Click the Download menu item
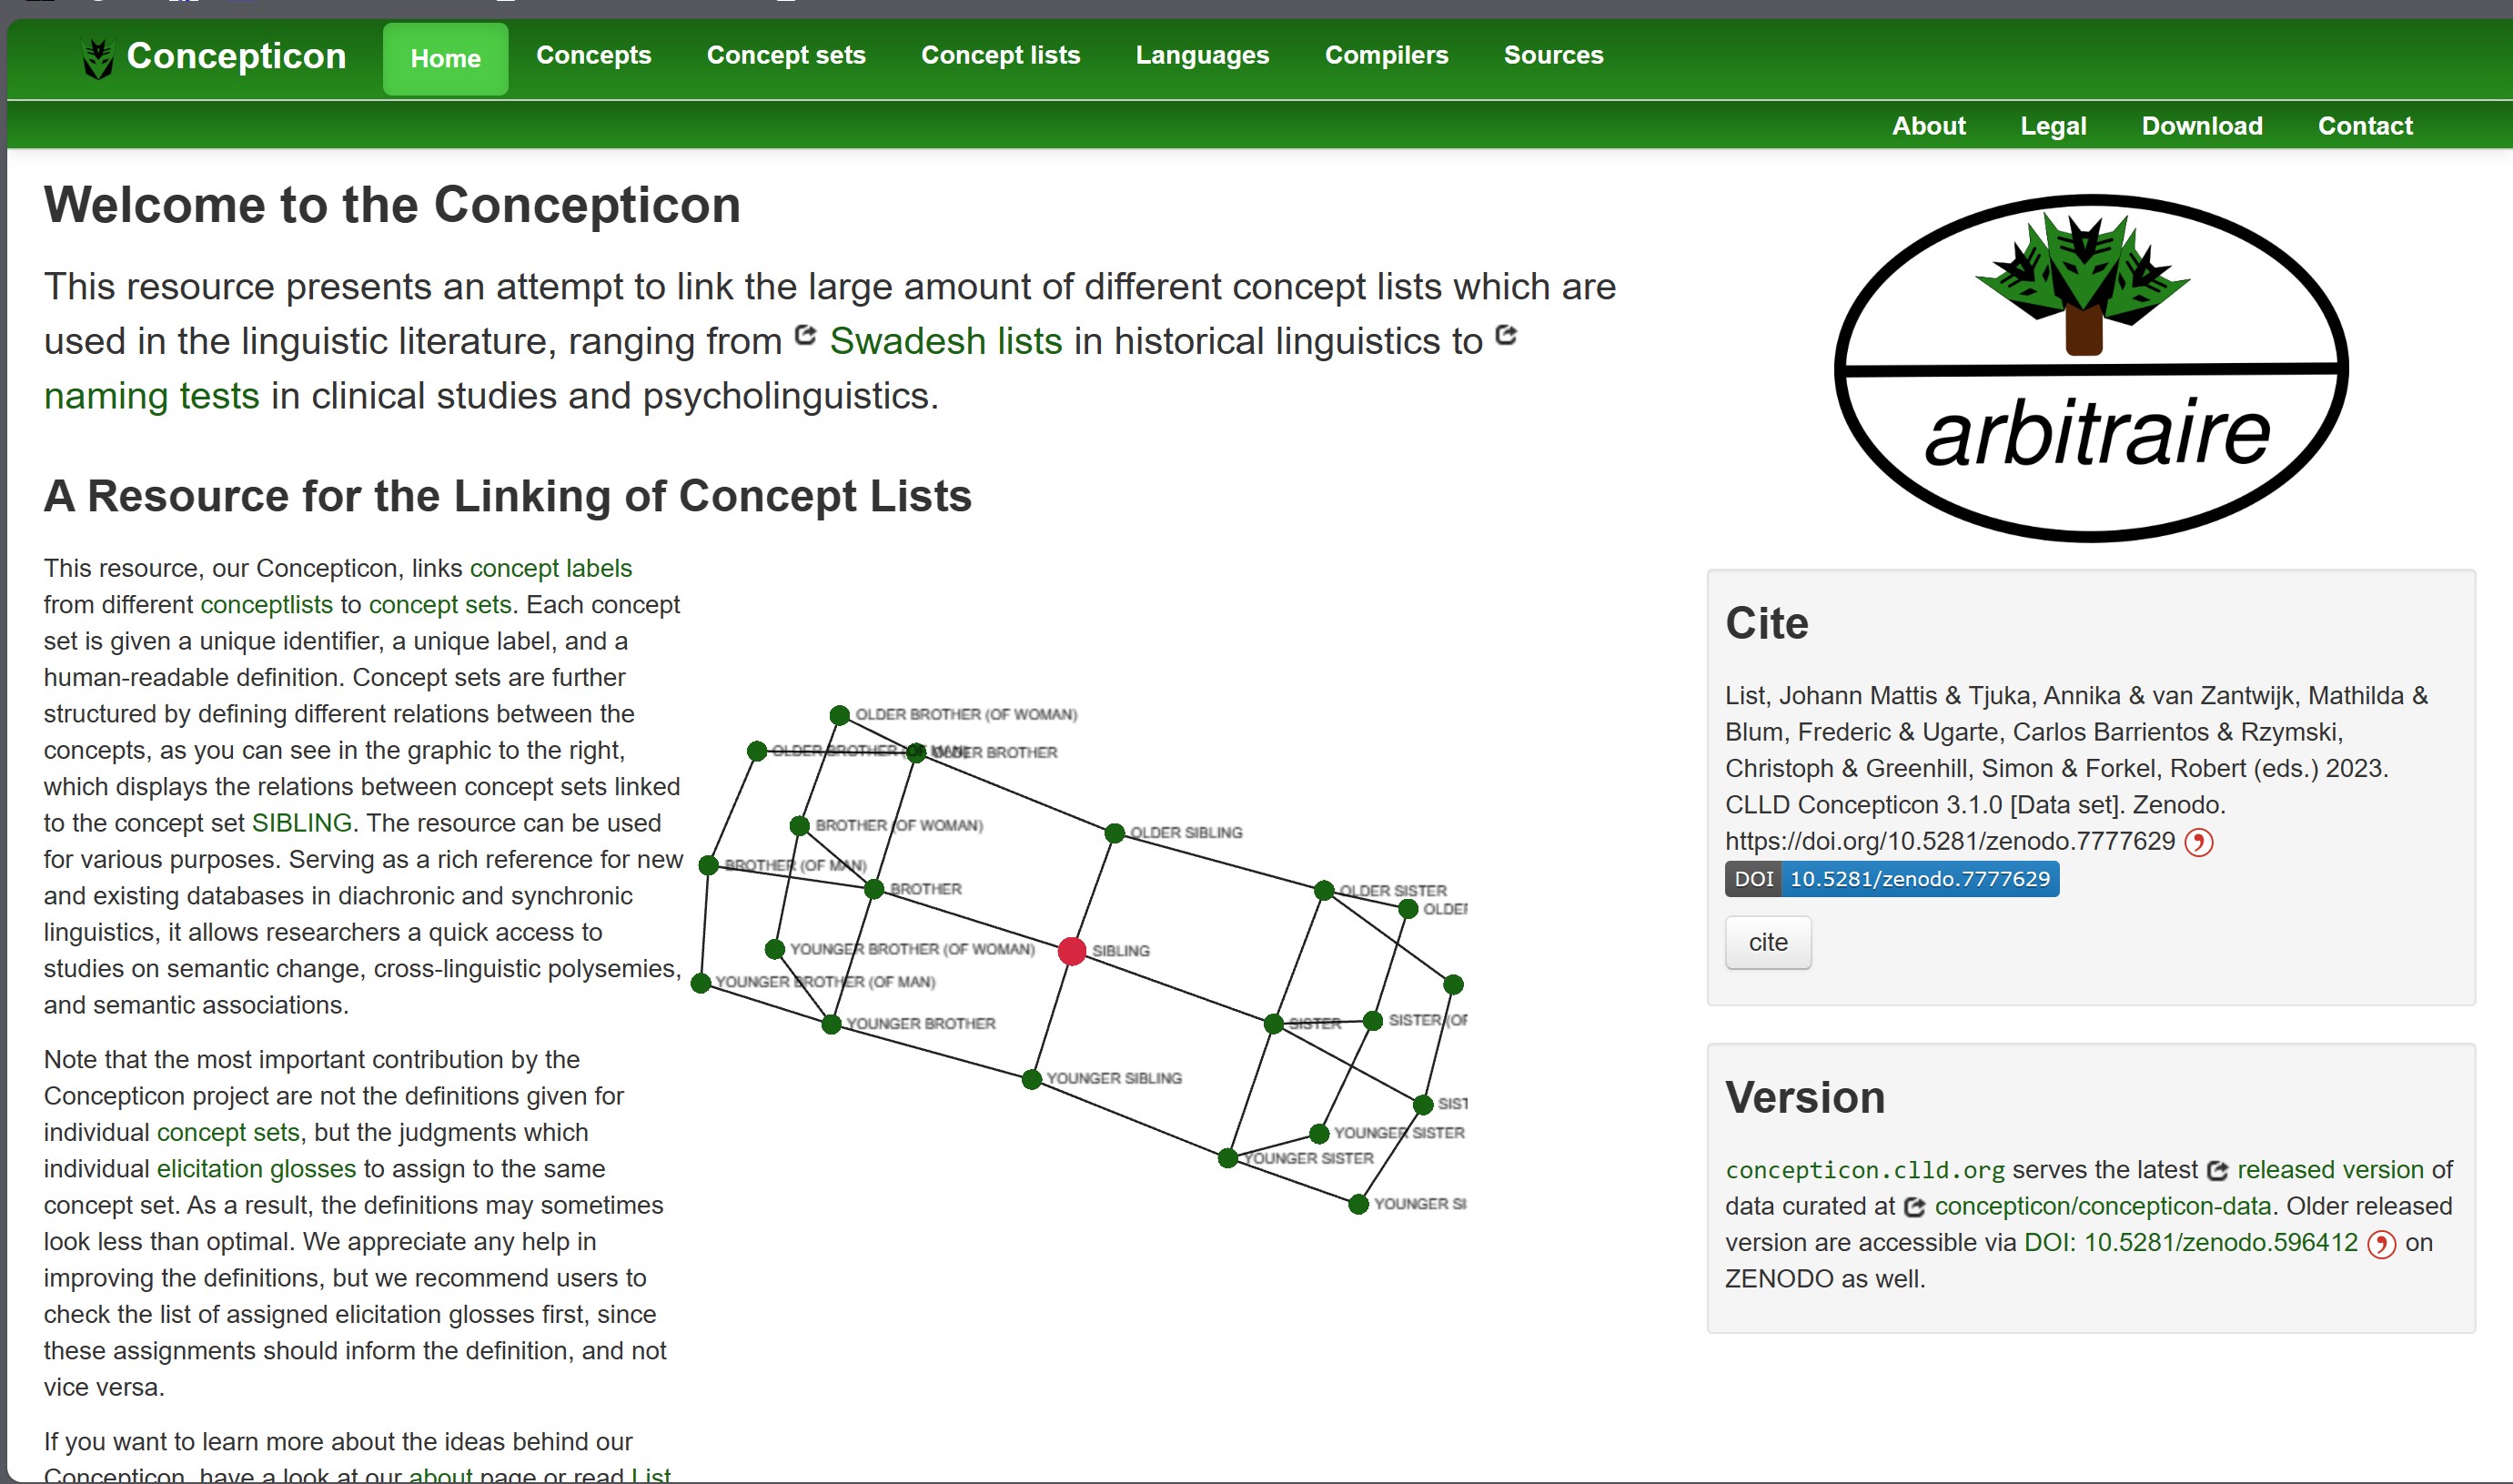 pos(2202,126)
